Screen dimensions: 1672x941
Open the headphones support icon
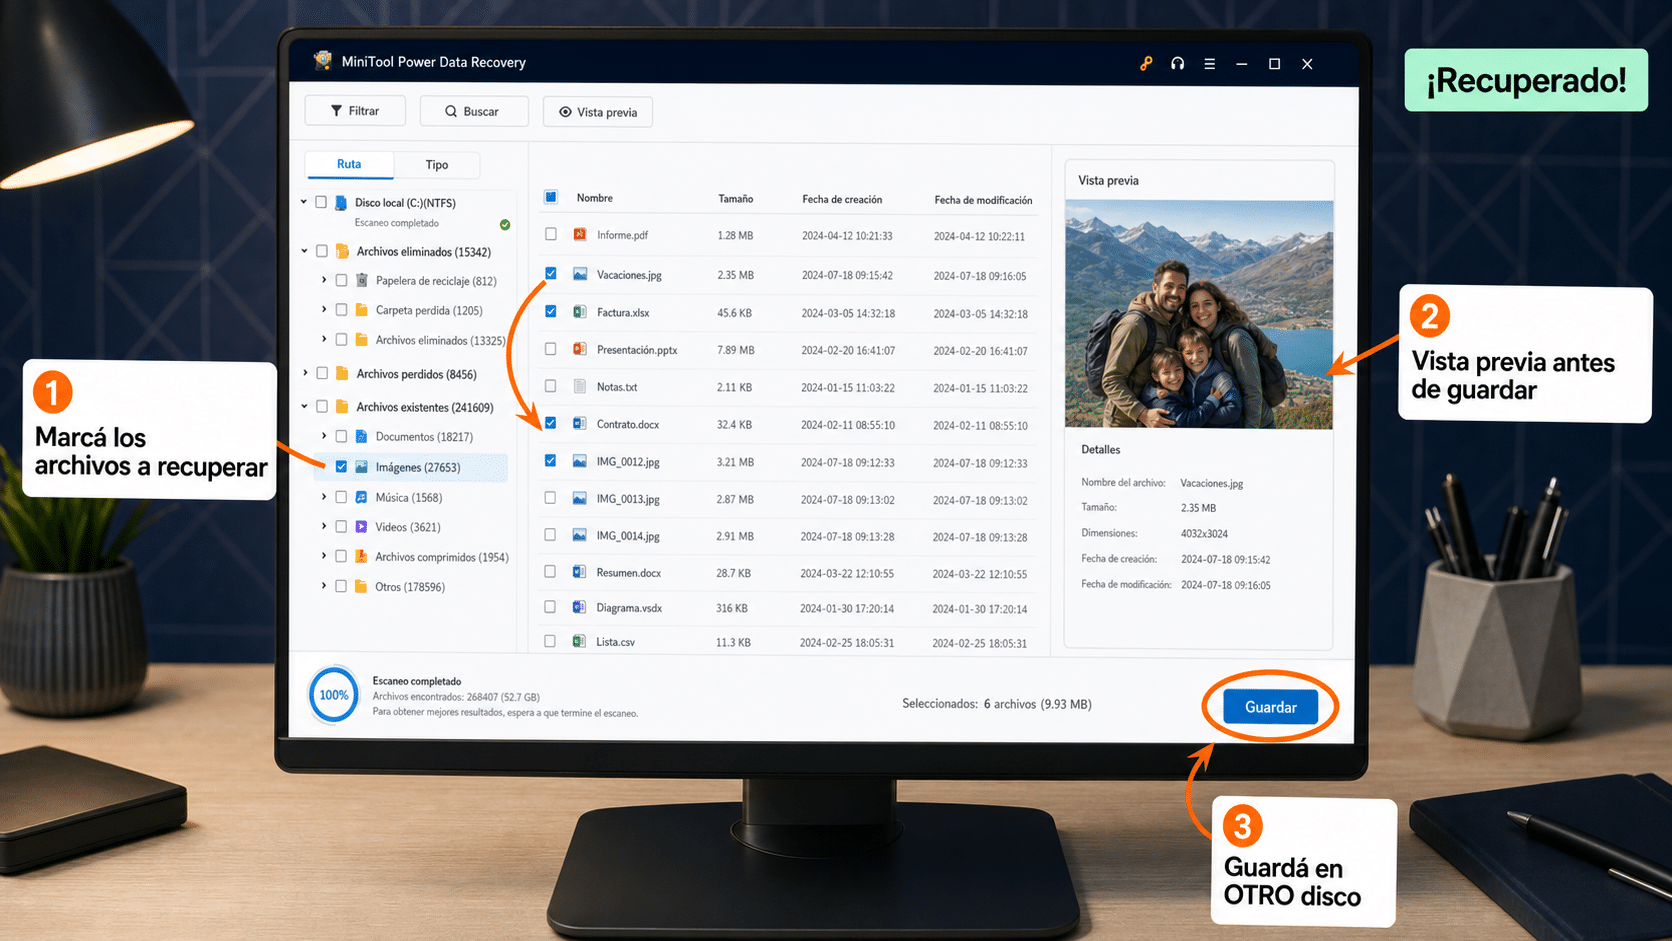pyautogui.click(x=1178, y=63)
